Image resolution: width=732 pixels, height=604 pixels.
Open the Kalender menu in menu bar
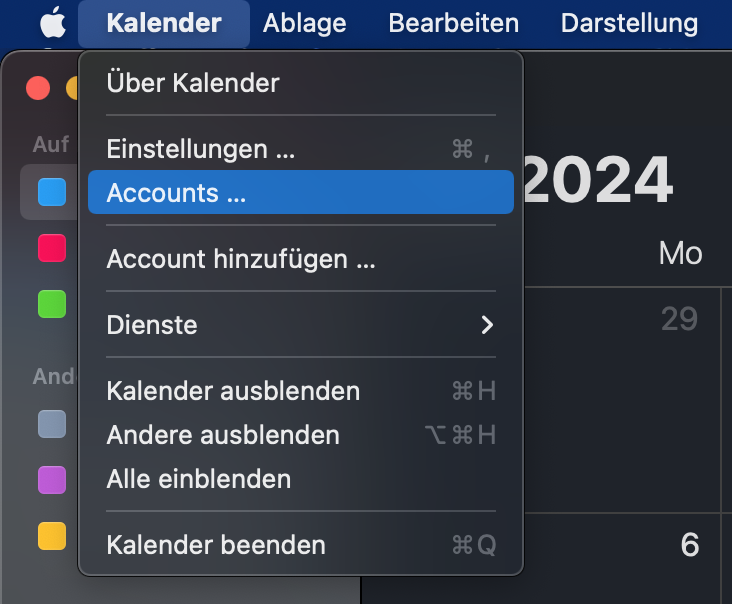pos(164,23)
